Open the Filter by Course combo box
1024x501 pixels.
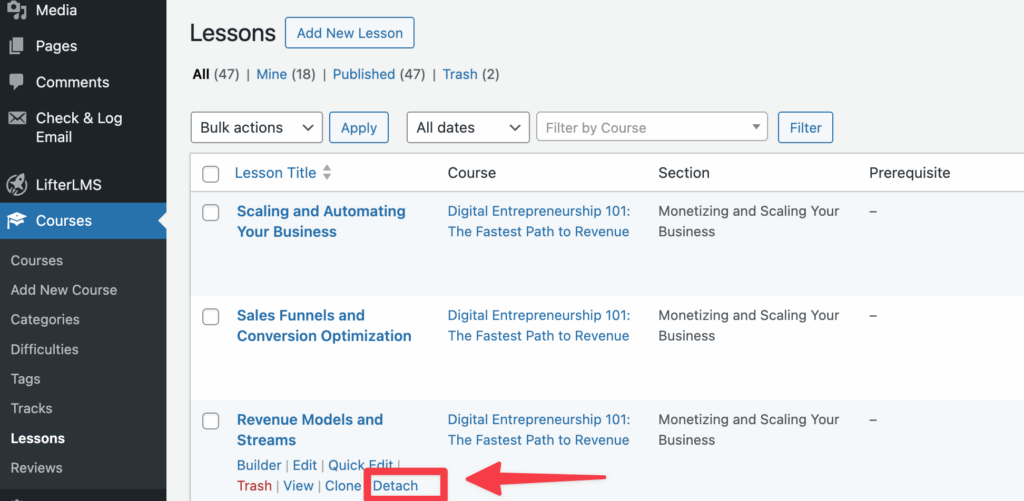652,128
